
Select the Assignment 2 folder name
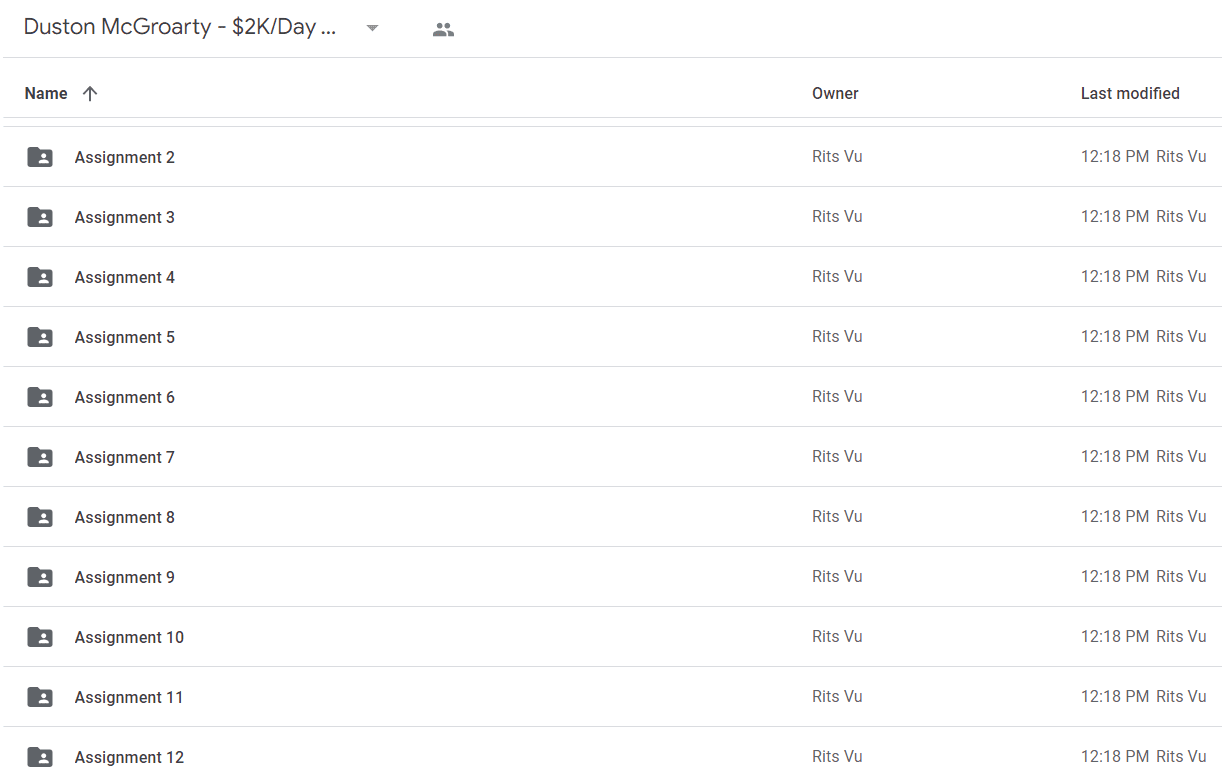point(125,157)
